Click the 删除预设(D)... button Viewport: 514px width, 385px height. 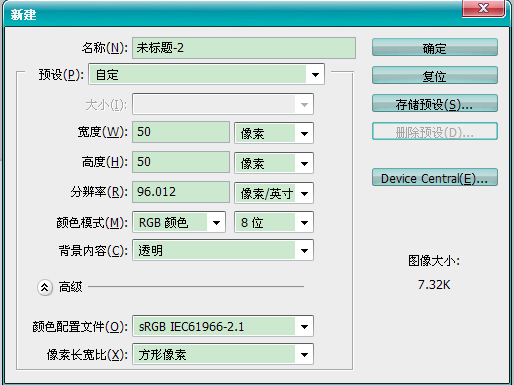point(435,131)
